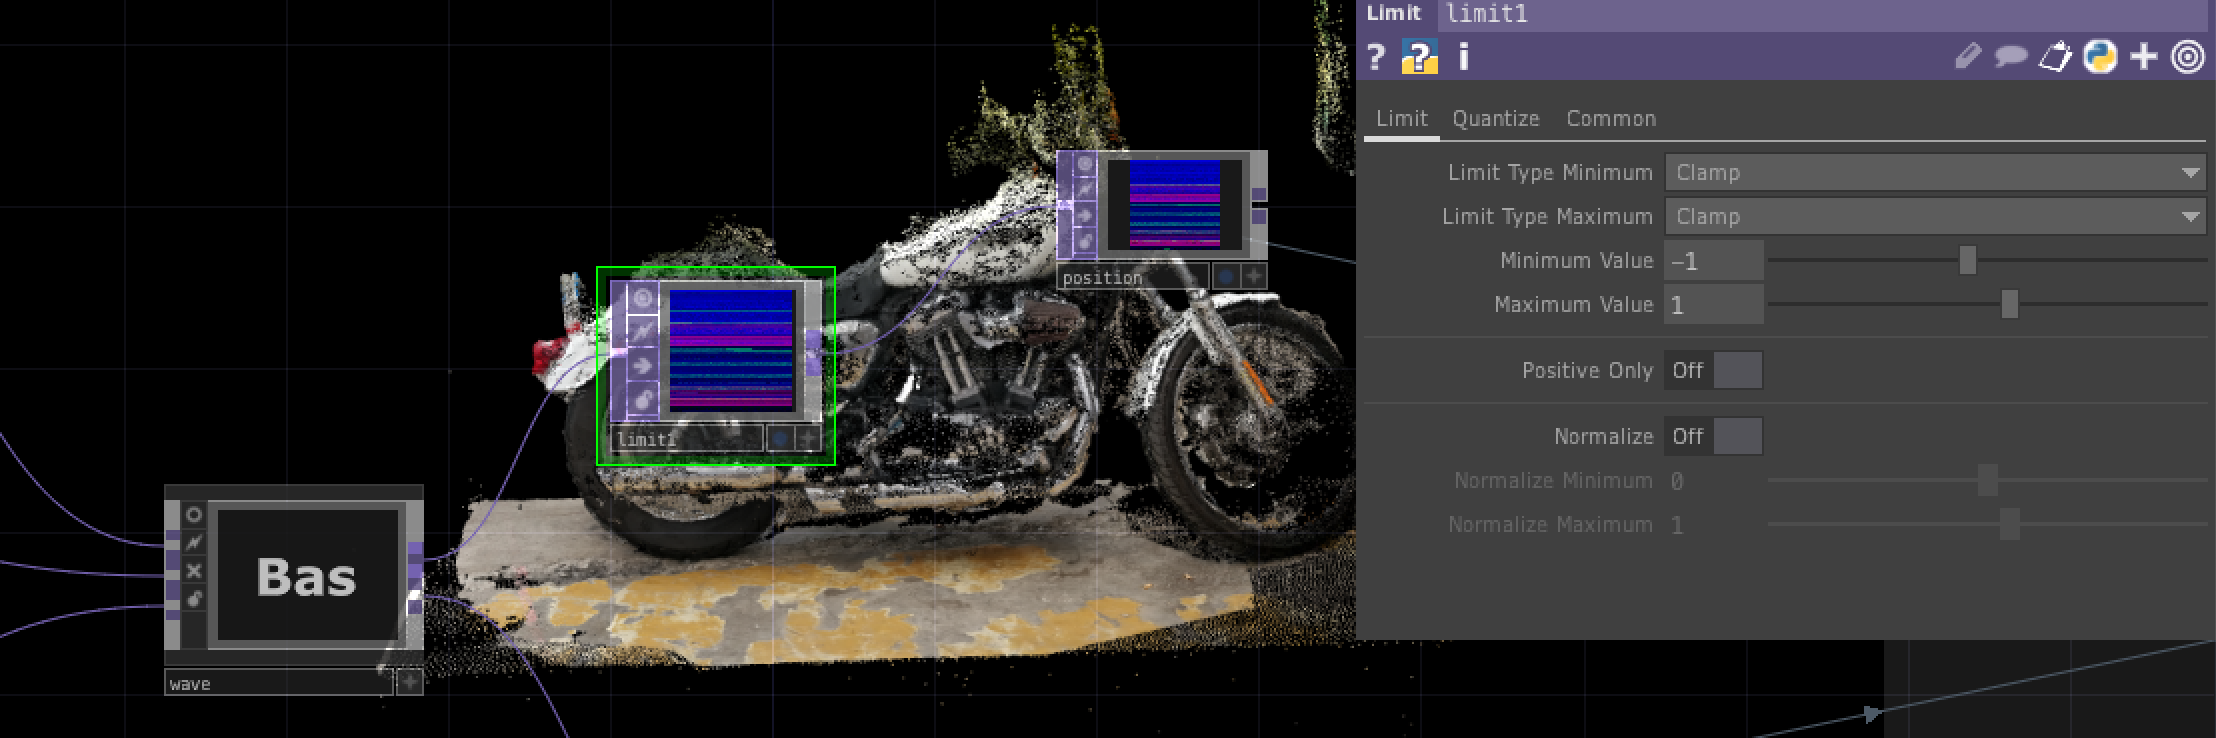This screenshot has height=738, width=2216.
Task: Toggle viewer circle flag on wave node
Action: 194,514
